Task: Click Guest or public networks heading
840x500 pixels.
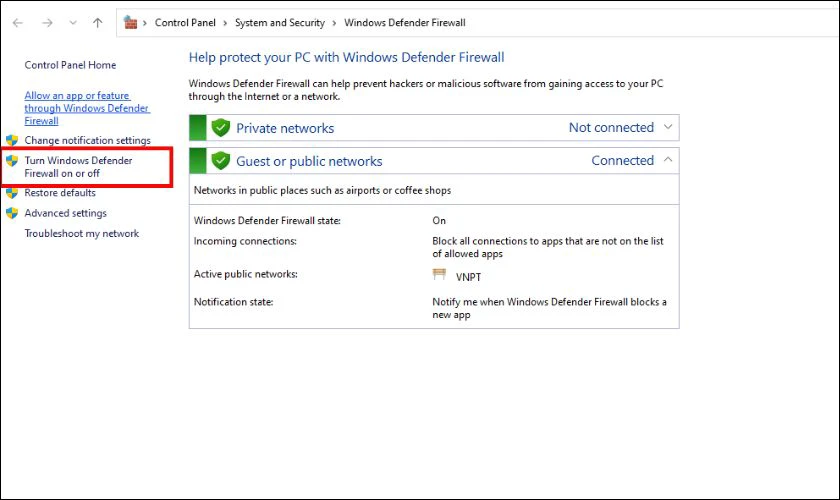Action: (309, 161)
